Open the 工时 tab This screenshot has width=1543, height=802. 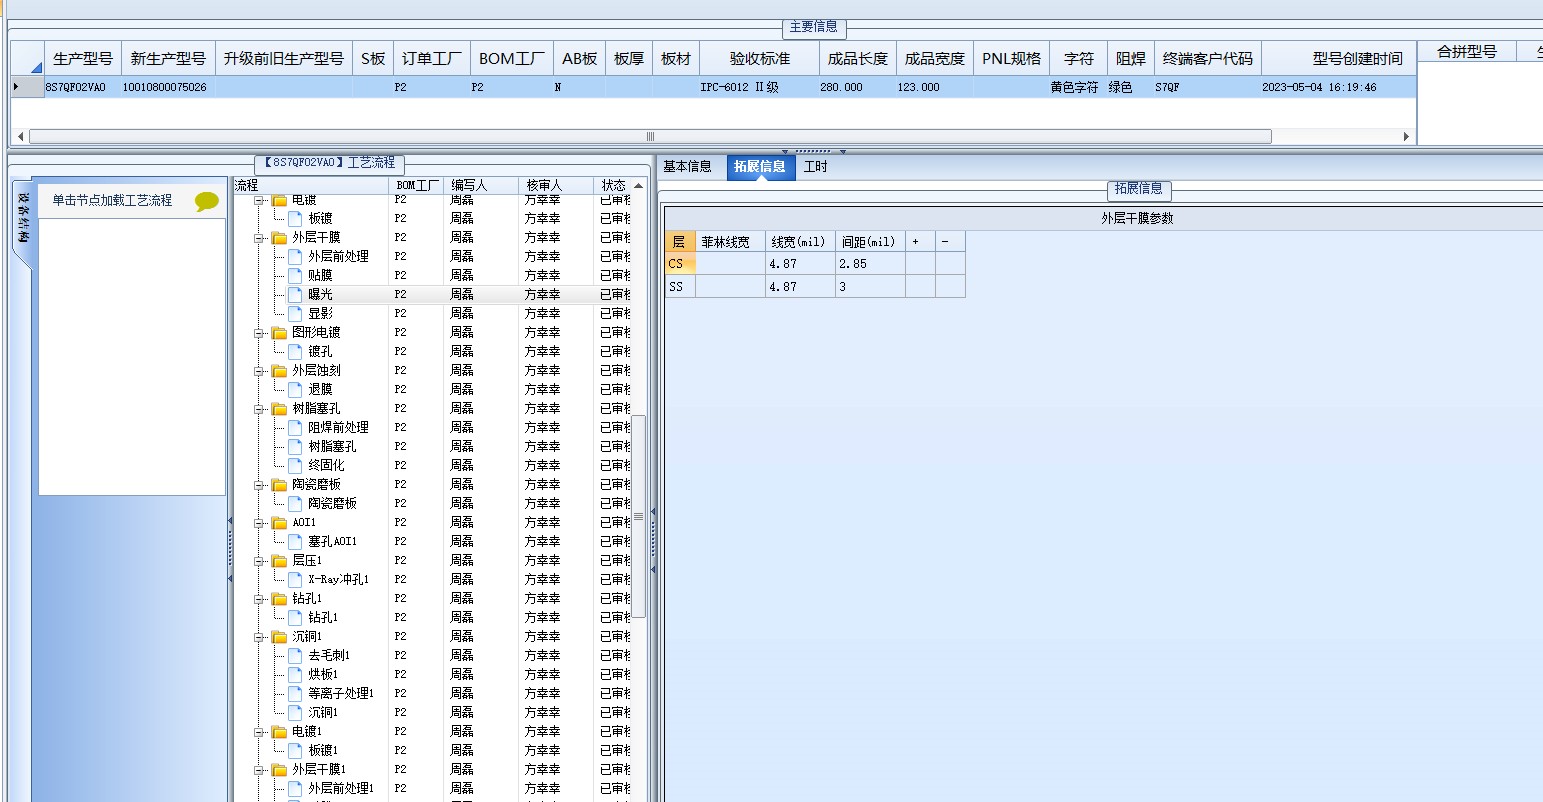[x=816, y=167]
